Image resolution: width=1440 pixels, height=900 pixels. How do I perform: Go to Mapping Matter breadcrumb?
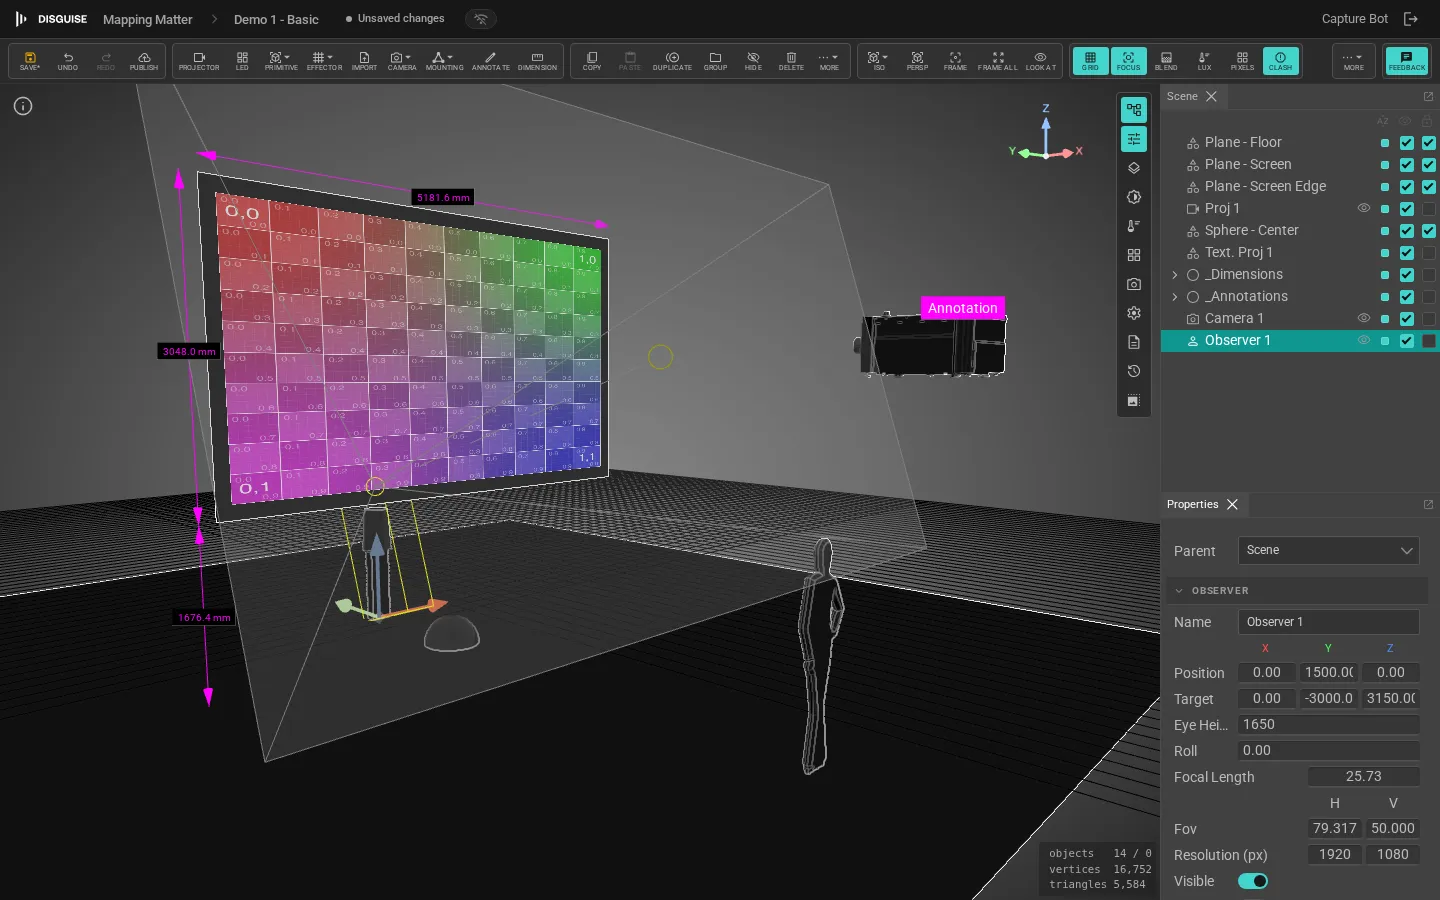tap(147, 19)
